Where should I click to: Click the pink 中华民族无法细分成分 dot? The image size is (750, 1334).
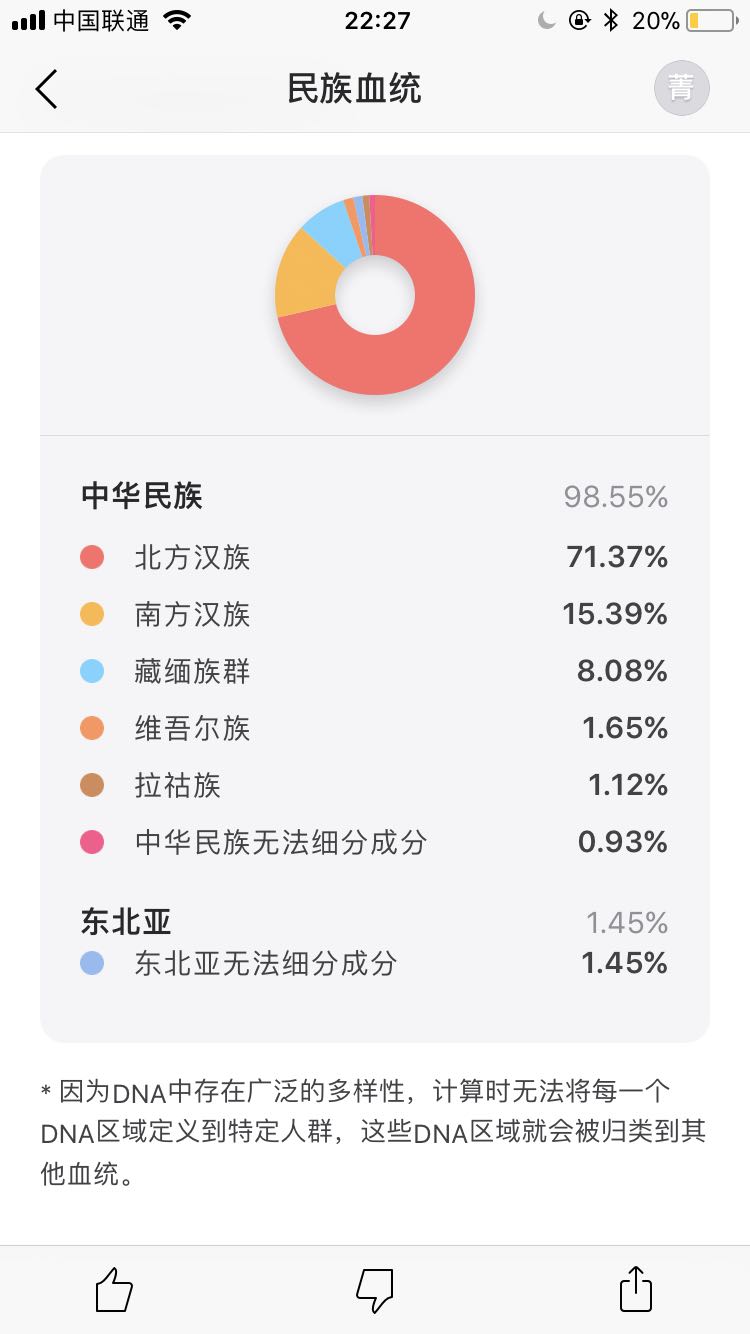click(x=92, y=842)
